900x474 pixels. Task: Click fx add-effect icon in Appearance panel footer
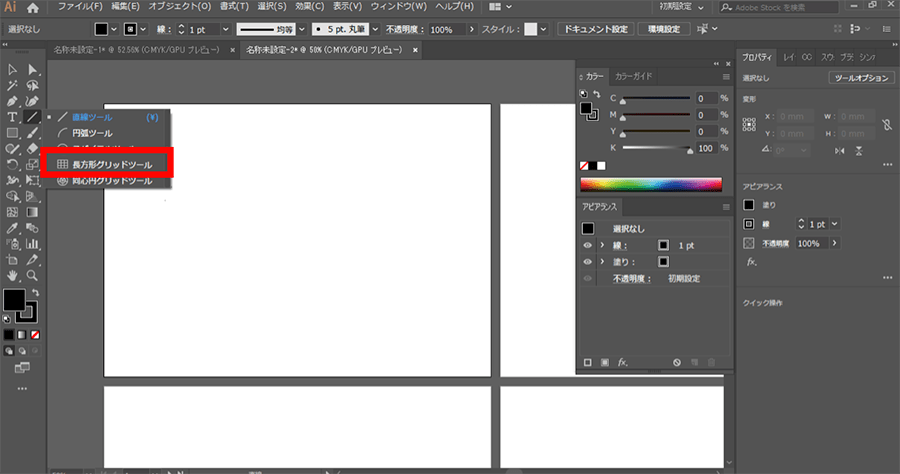pyautogui.click(x=623, y=363)
